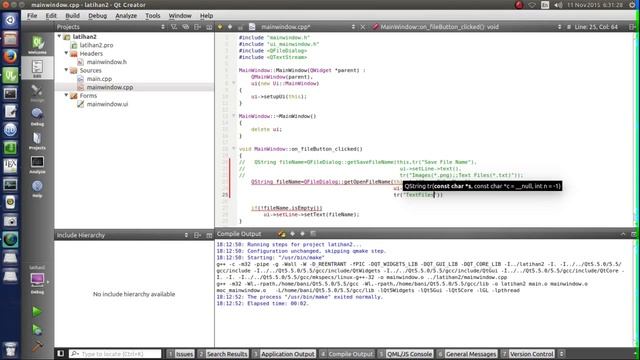Open the Welcome mode
Screen dimensions: 640x360
coord(37,44)
